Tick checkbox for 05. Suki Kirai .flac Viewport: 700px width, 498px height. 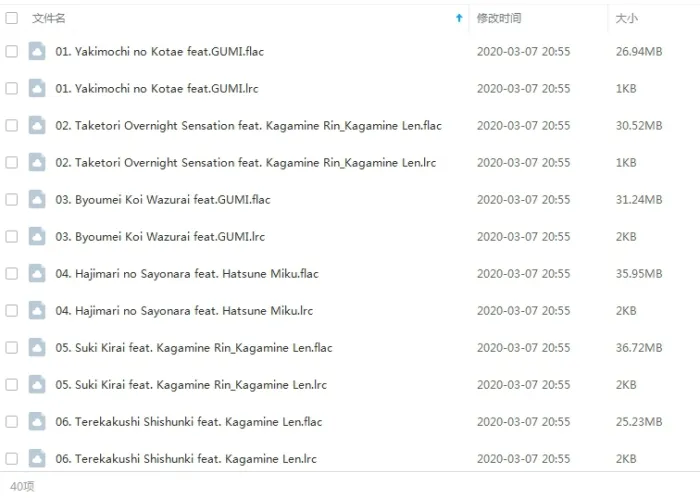(12, 348)
